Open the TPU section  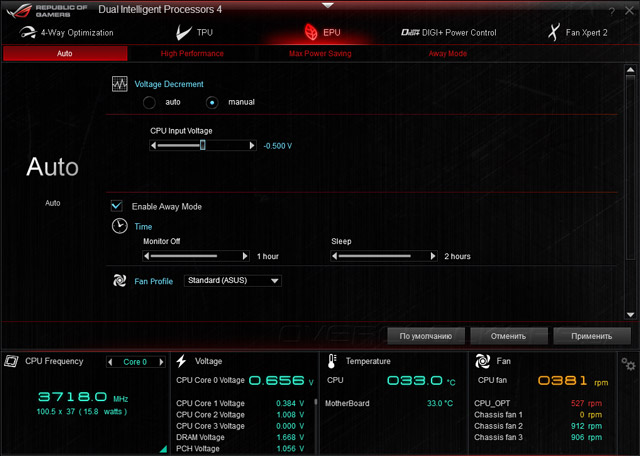point(195,33)
